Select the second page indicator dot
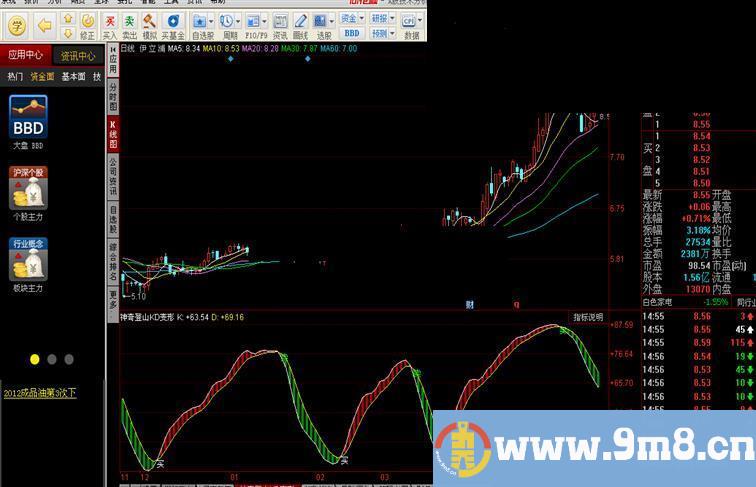 pos(52,359)
